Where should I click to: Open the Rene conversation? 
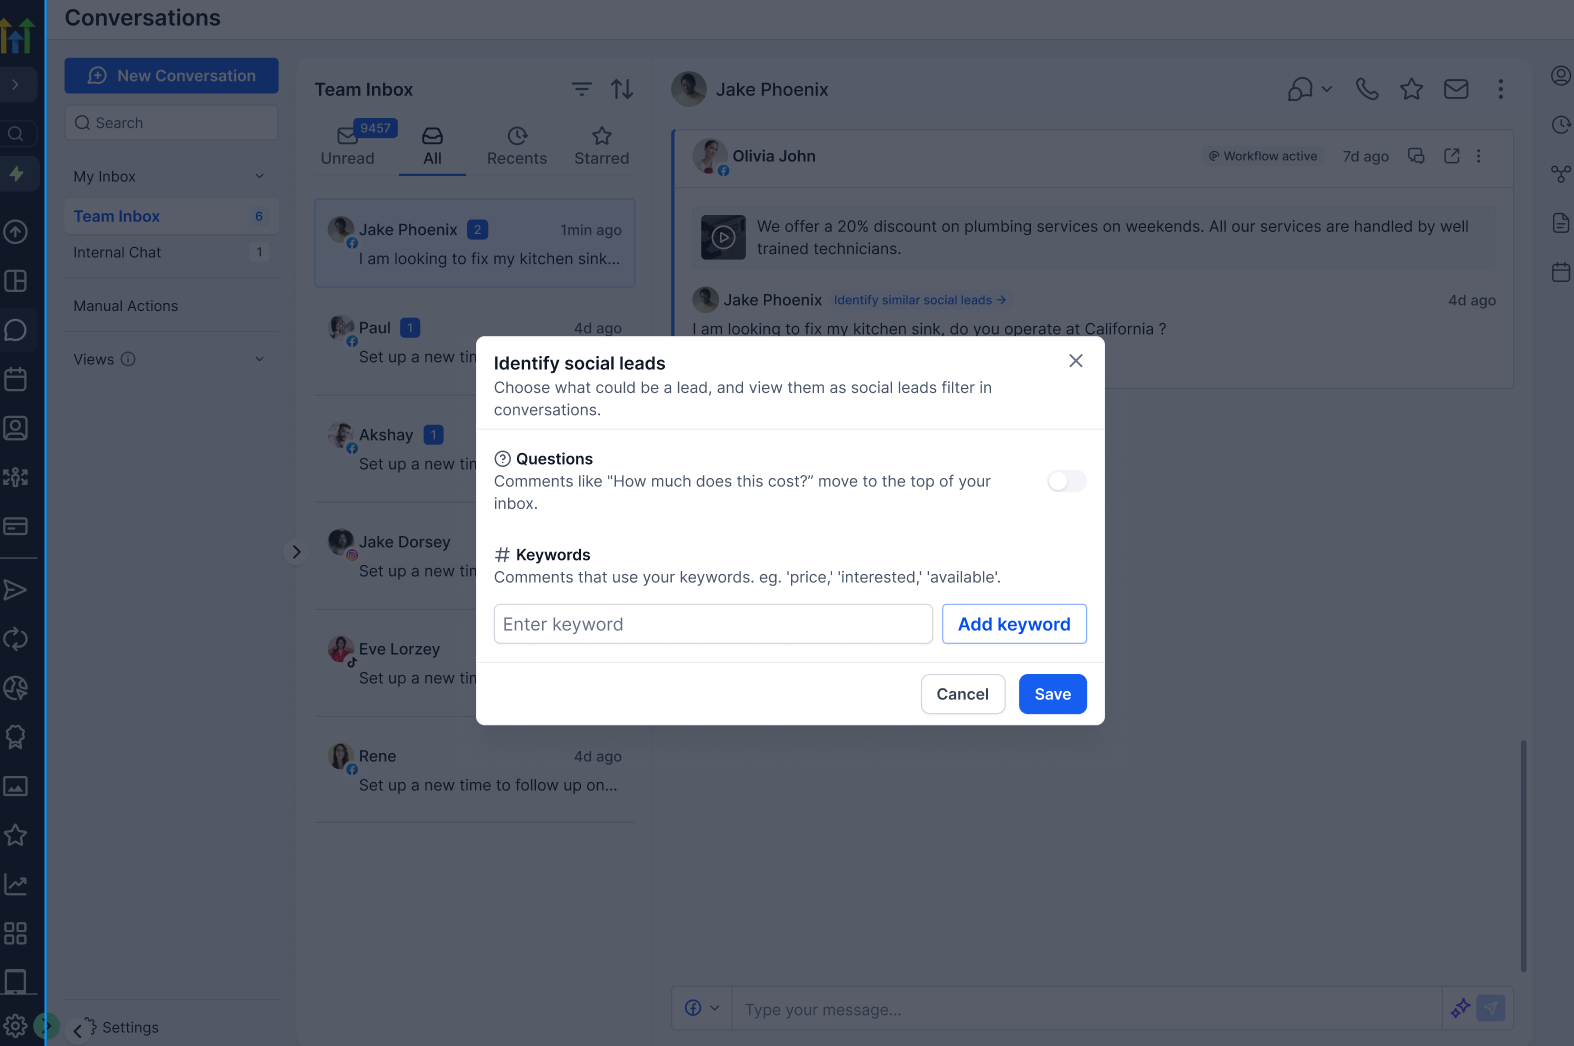pyautogui.click(x=475, y=770)
